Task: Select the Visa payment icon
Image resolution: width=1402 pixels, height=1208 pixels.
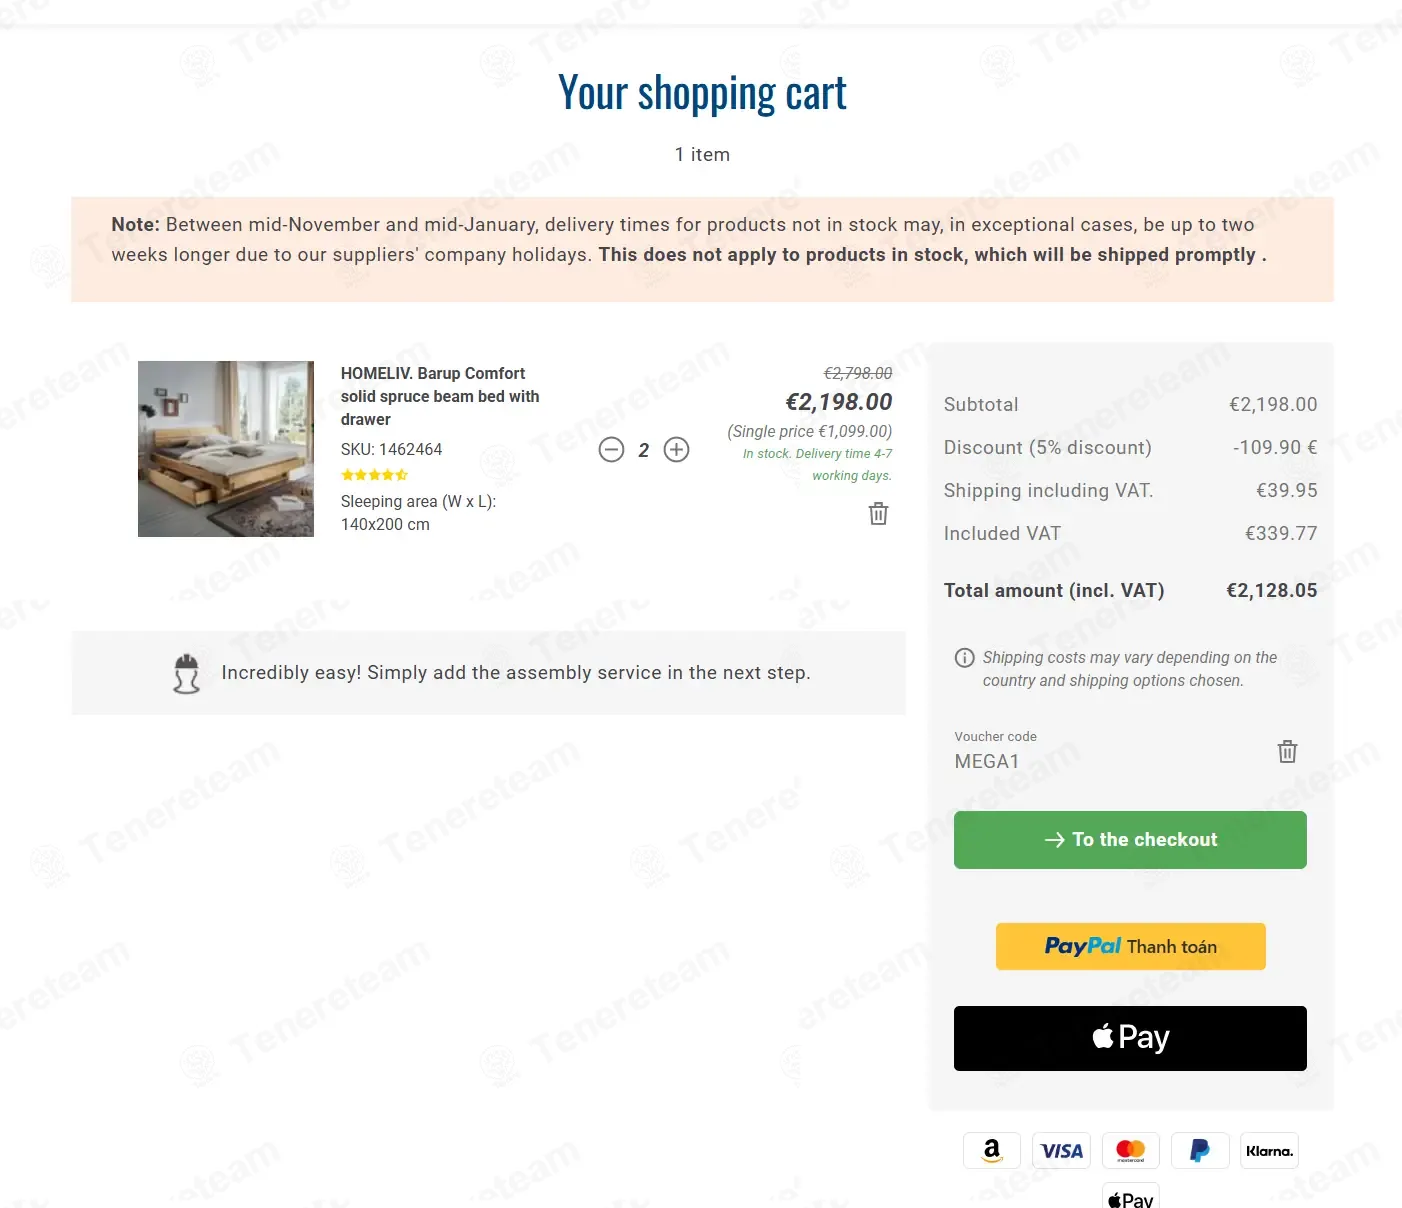Action: click(x=1061, y=1151)
